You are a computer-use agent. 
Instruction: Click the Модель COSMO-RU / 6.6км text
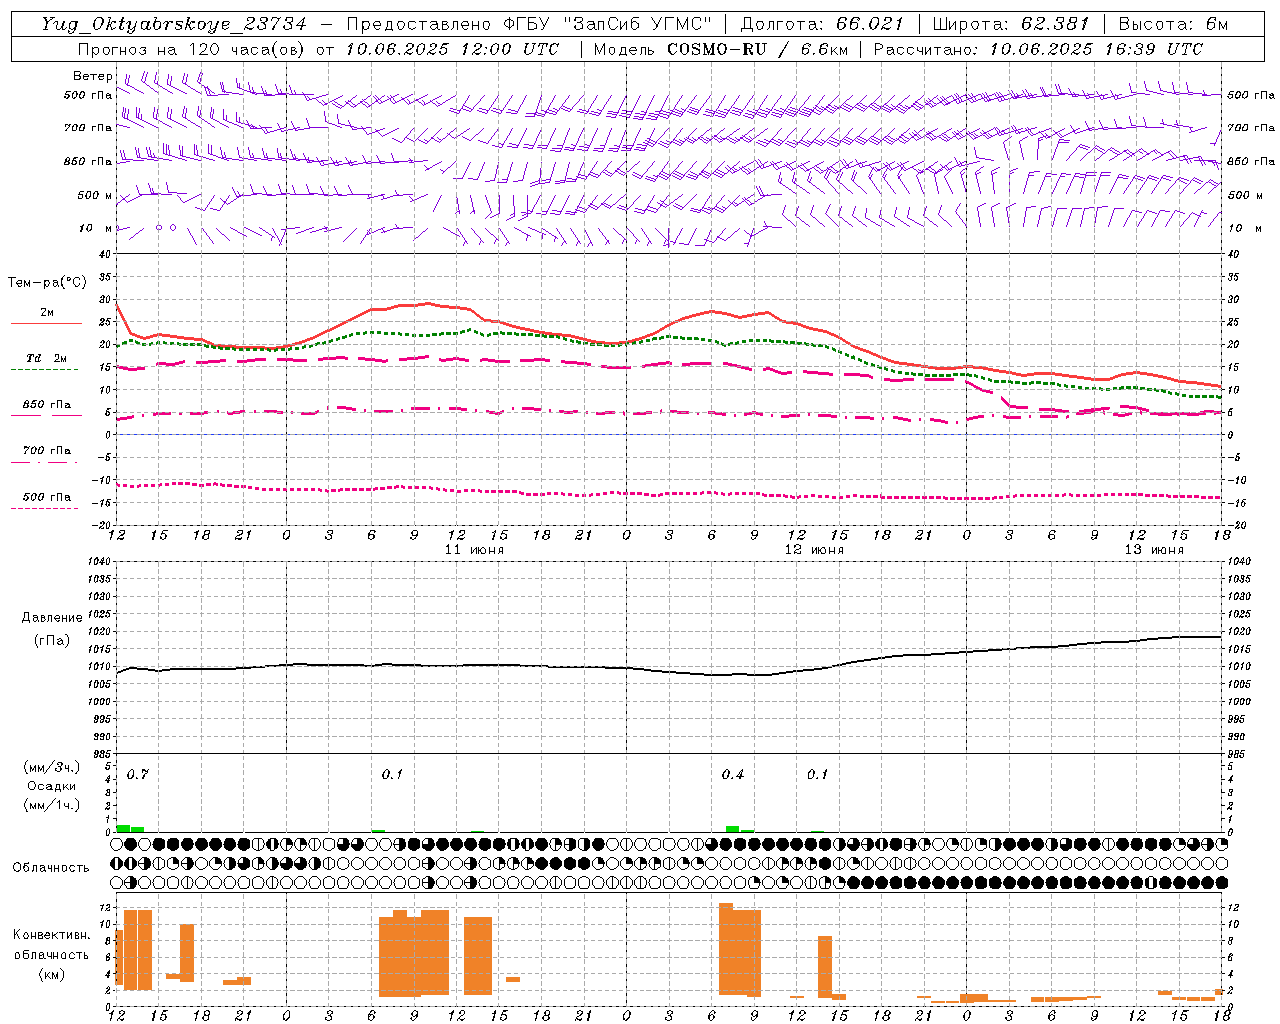pyautogui.click(x=720, y=49)
